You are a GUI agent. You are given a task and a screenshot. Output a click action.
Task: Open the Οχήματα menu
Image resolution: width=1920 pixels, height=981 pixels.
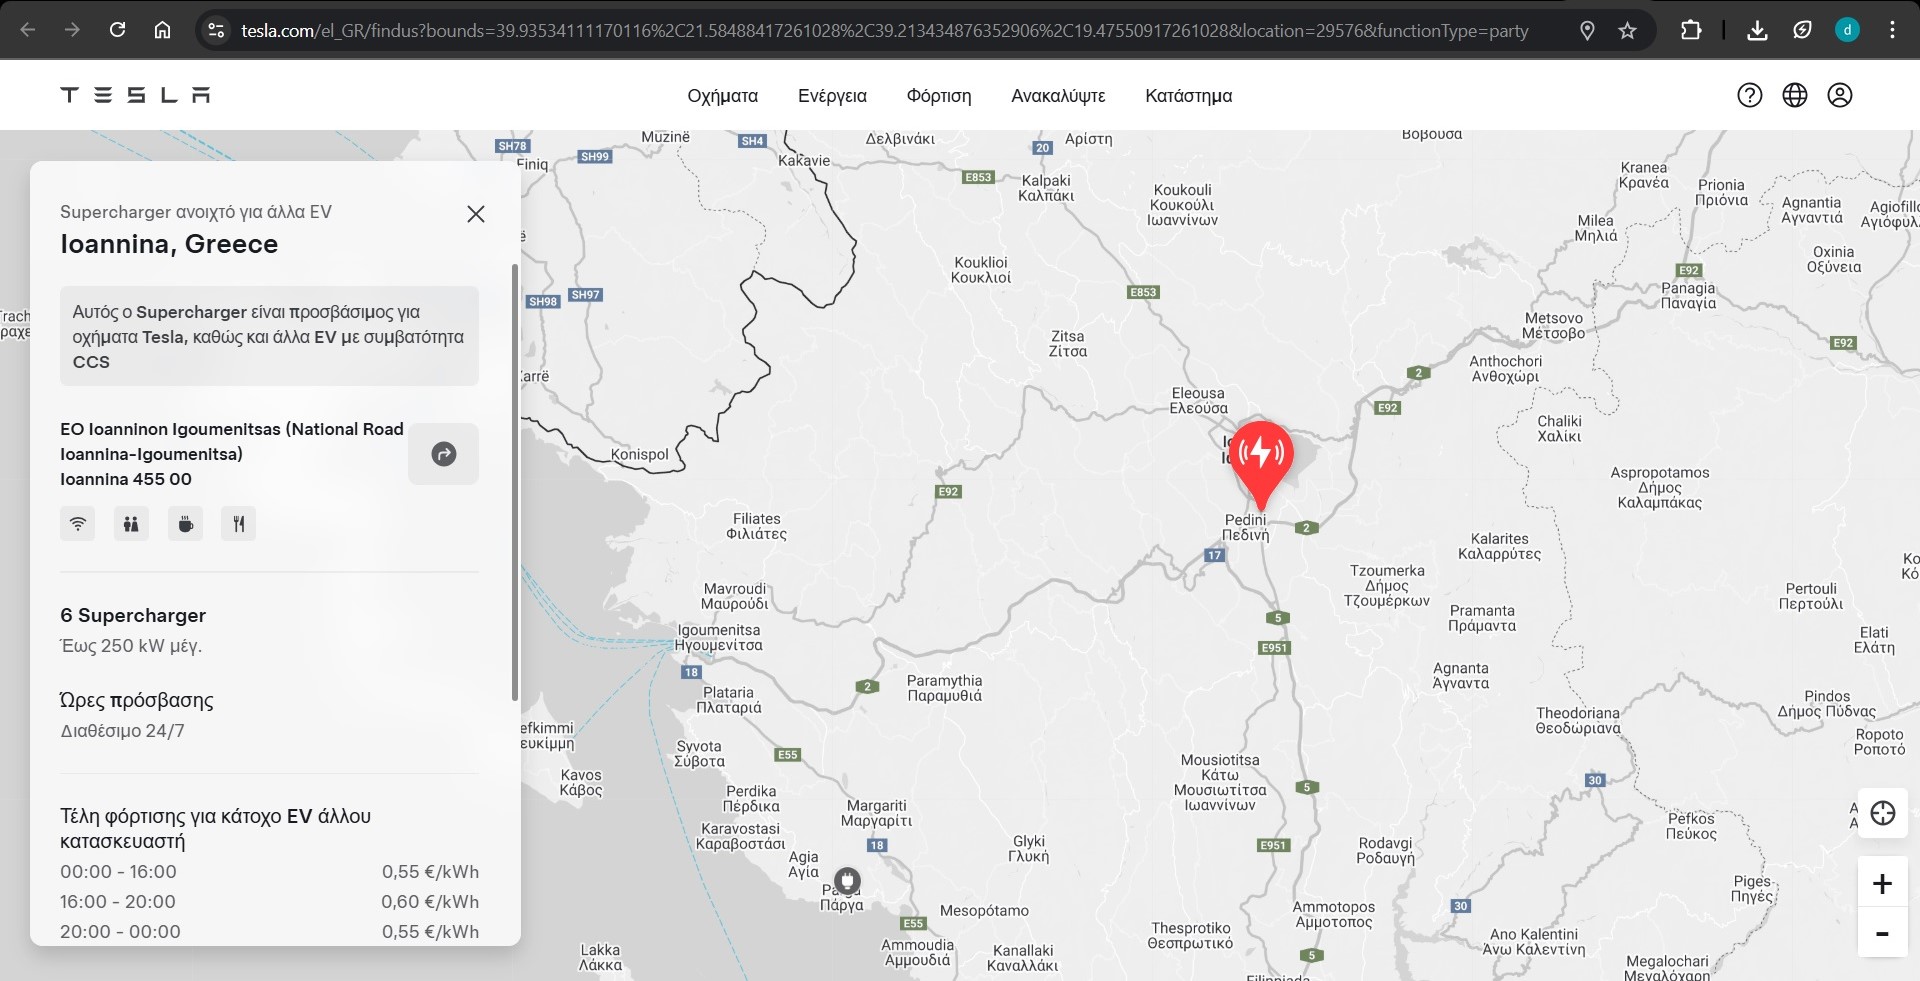tap(722, 96)
